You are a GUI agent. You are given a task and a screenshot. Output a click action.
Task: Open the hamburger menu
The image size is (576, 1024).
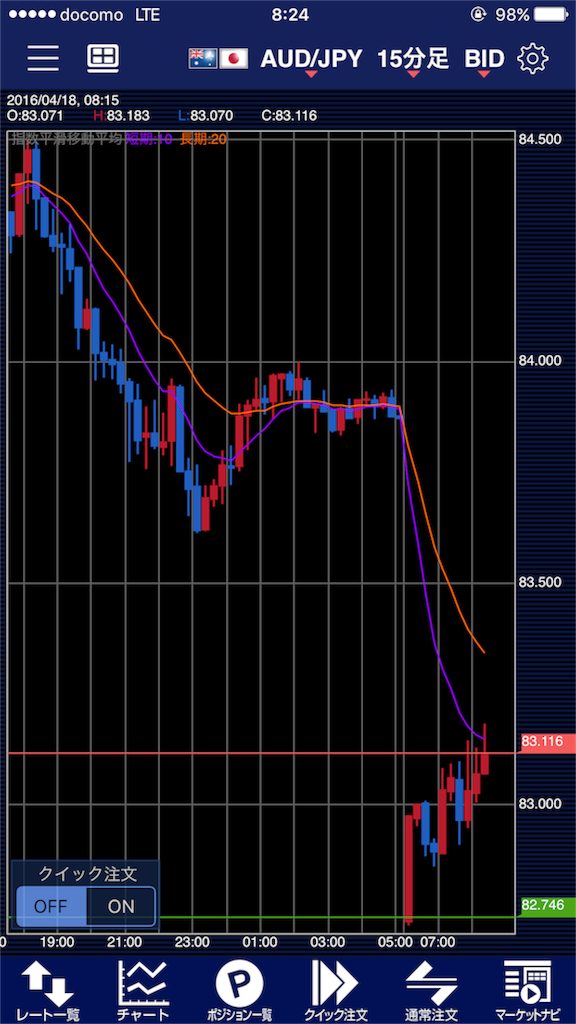tap(43, 59)
